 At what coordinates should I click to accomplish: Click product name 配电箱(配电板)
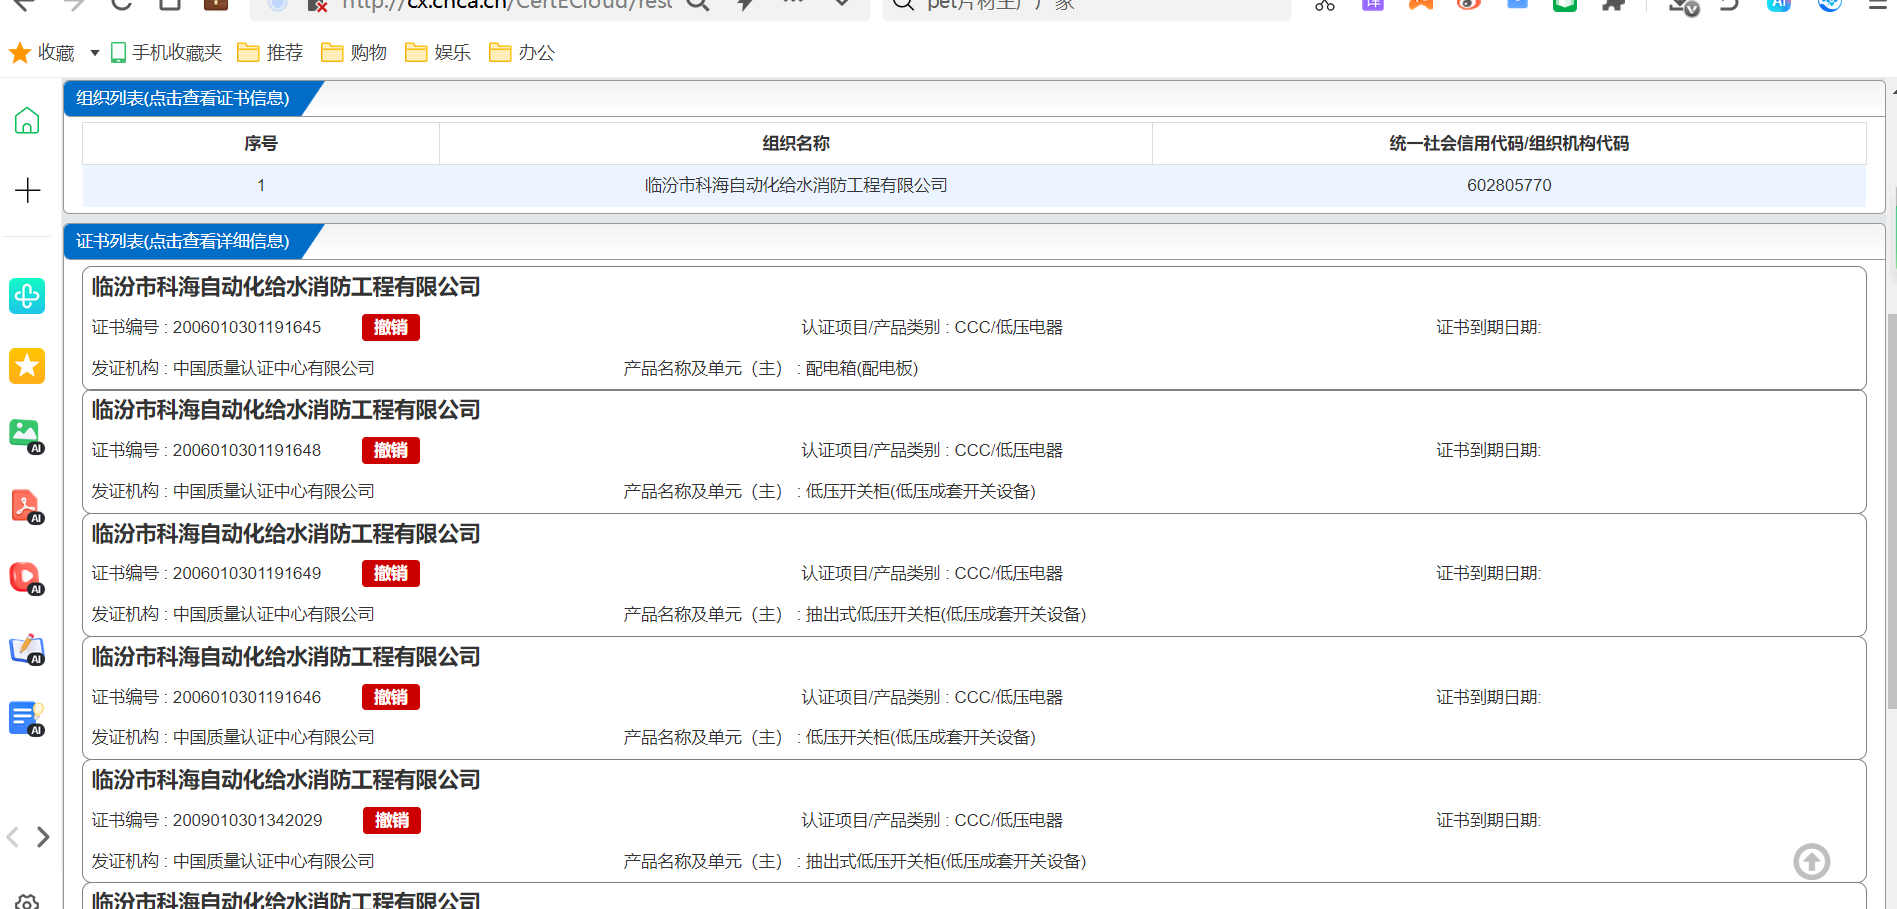[x=862, y=369]
